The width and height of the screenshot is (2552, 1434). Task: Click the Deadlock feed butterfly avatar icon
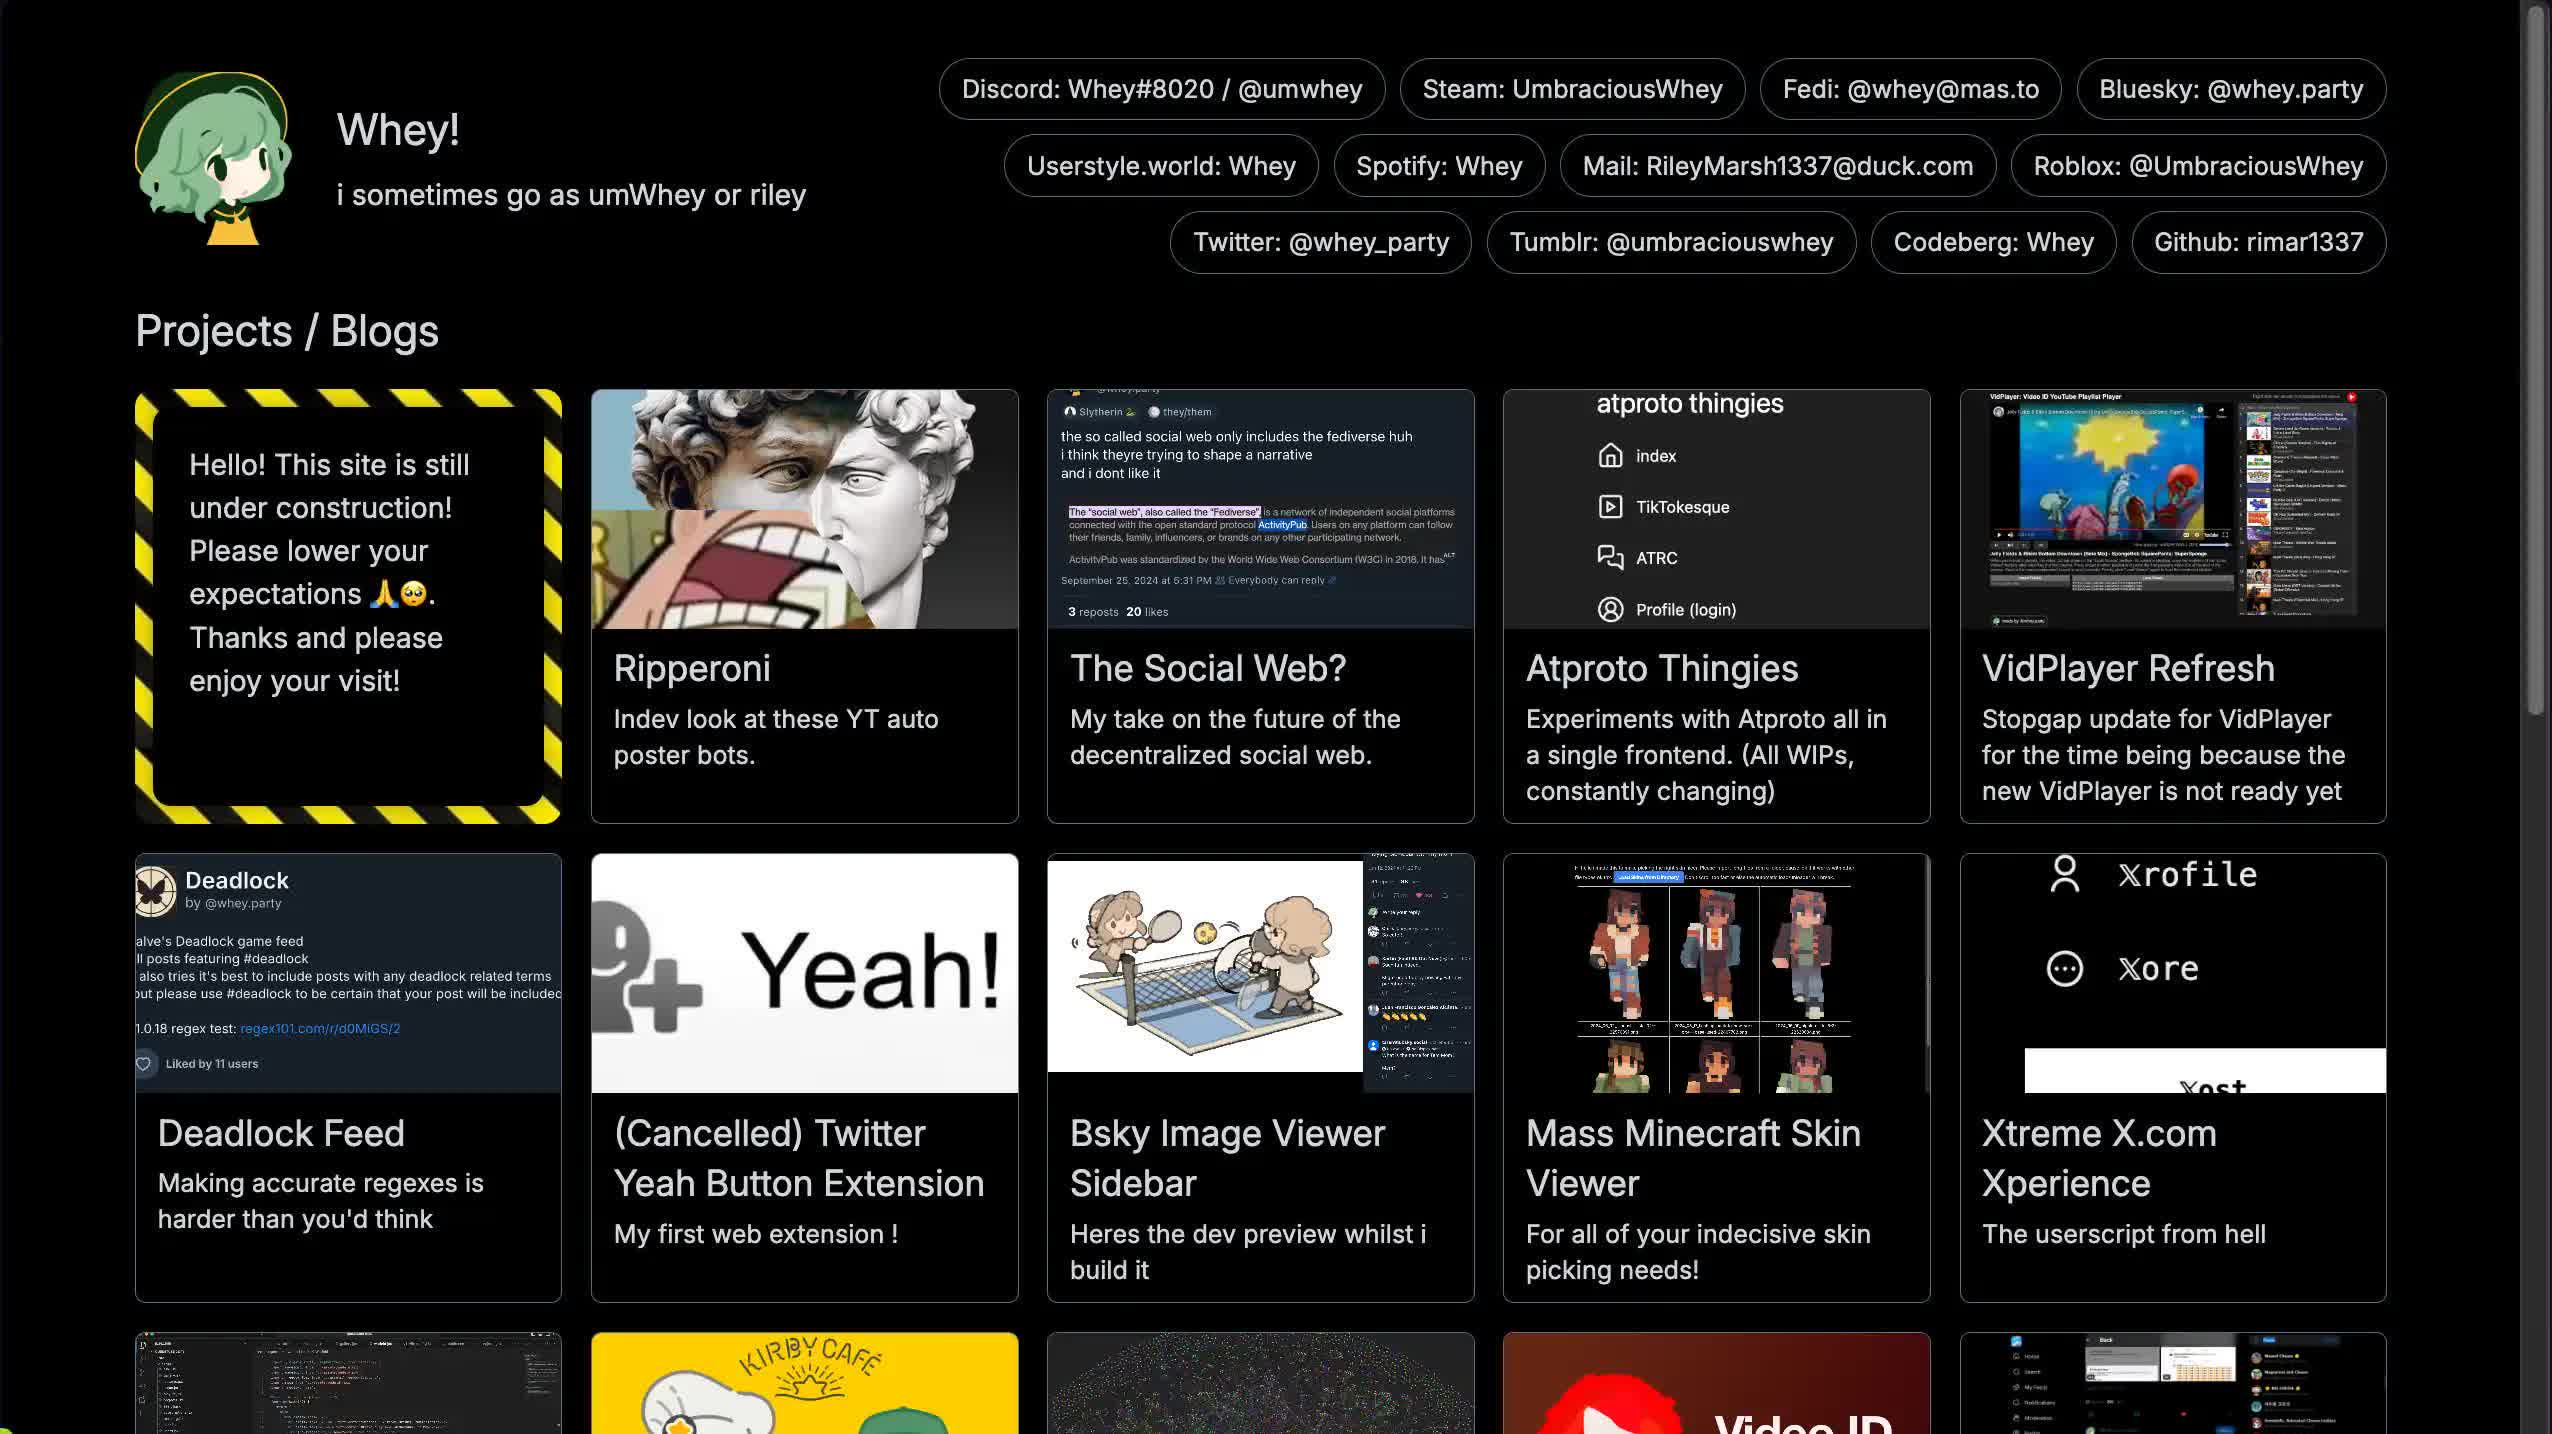coord(154,890)
